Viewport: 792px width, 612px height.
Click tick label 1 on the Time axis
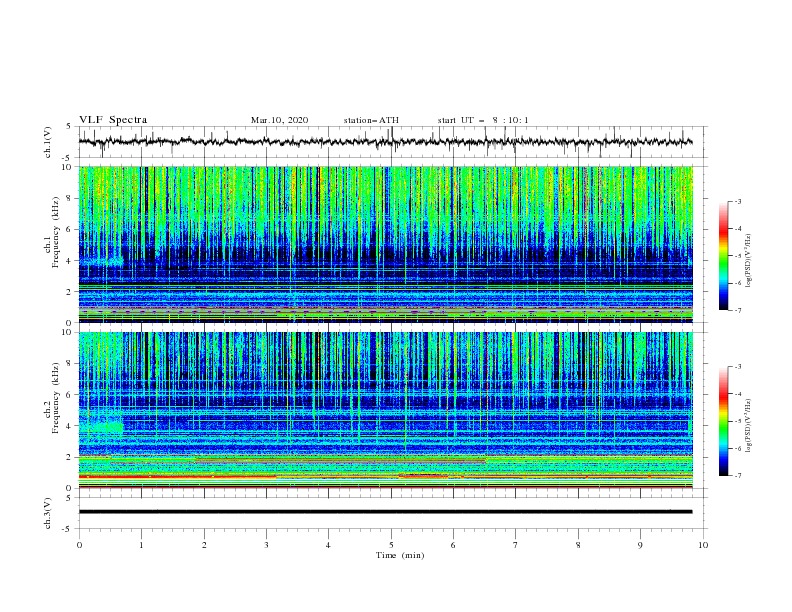pyautogui.click(x=141, y=545)
